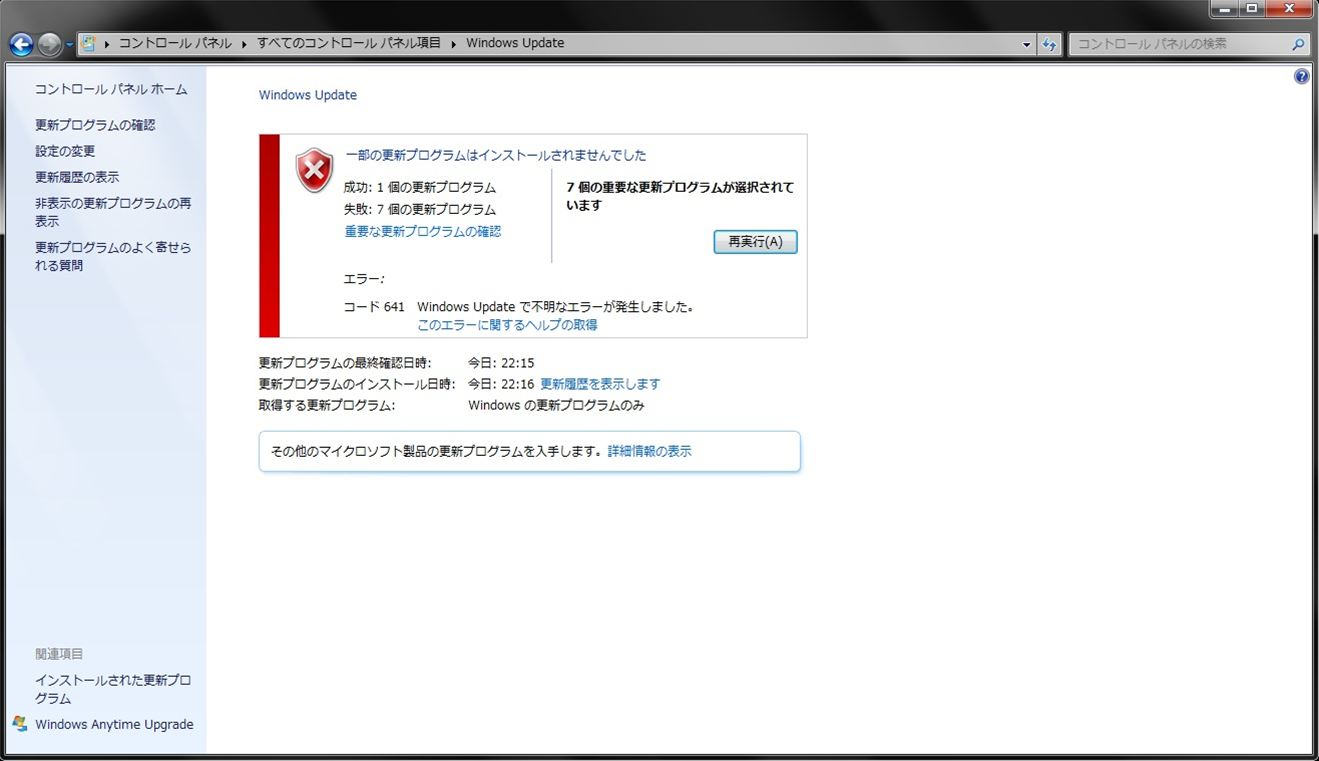Open このエラーに関するヘルプの取得 link
The image size is (1319, 761).
pyautogui.click(x=507, y=325)
